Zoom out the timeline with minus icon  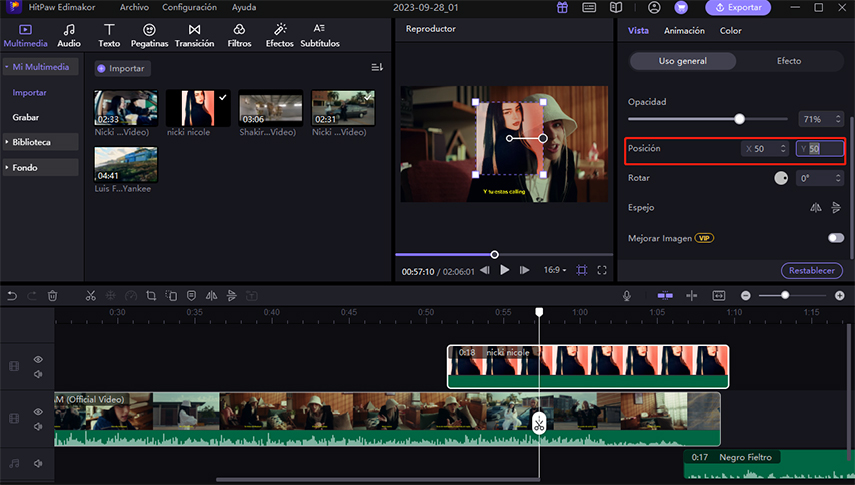coord(745,295)
